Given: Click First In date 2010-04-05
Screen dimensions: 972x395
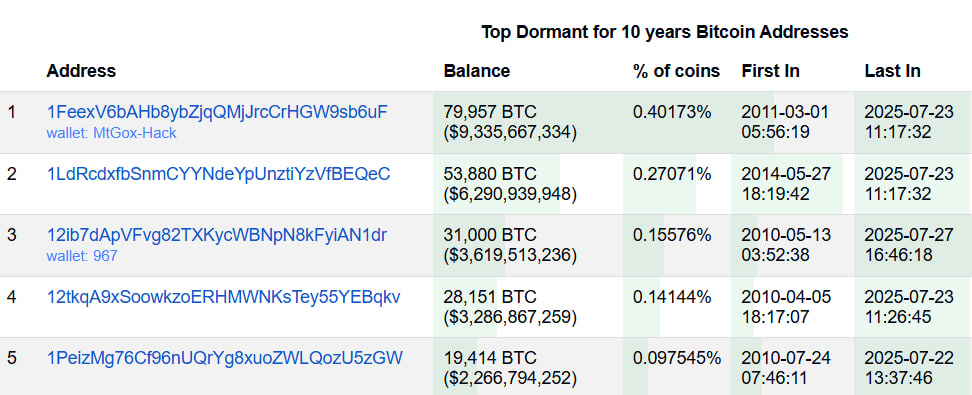Looking at the screenshot, I should click(x=786, y=297).
